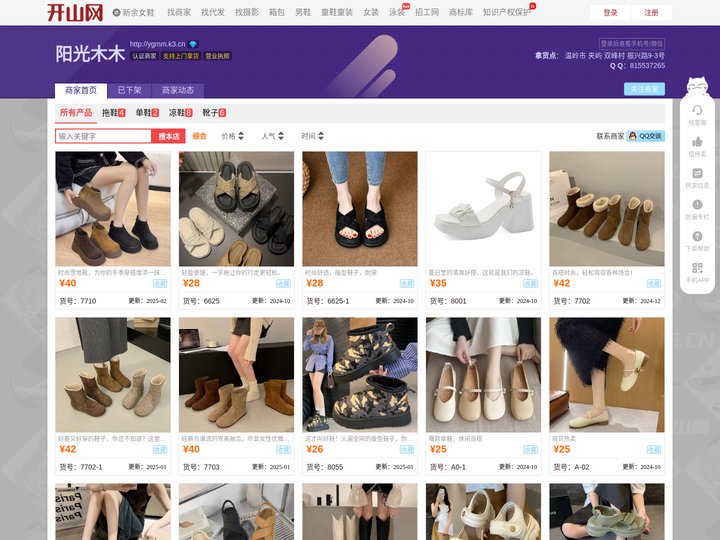Open 找摄影 in top navigation

247,12
